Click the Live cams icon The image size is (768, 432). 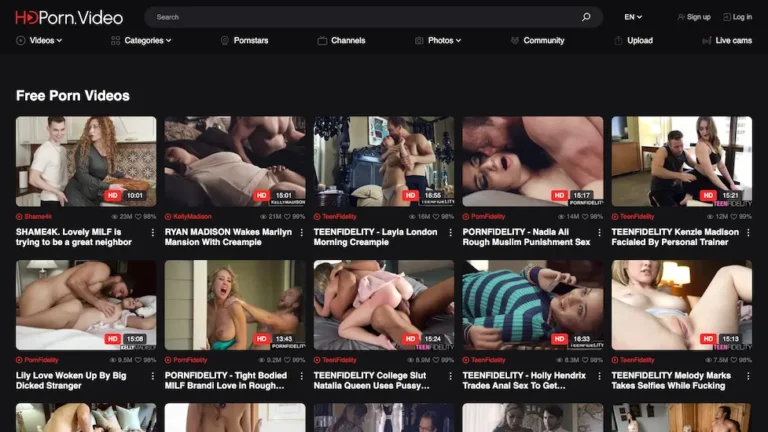tap(706, 41)
